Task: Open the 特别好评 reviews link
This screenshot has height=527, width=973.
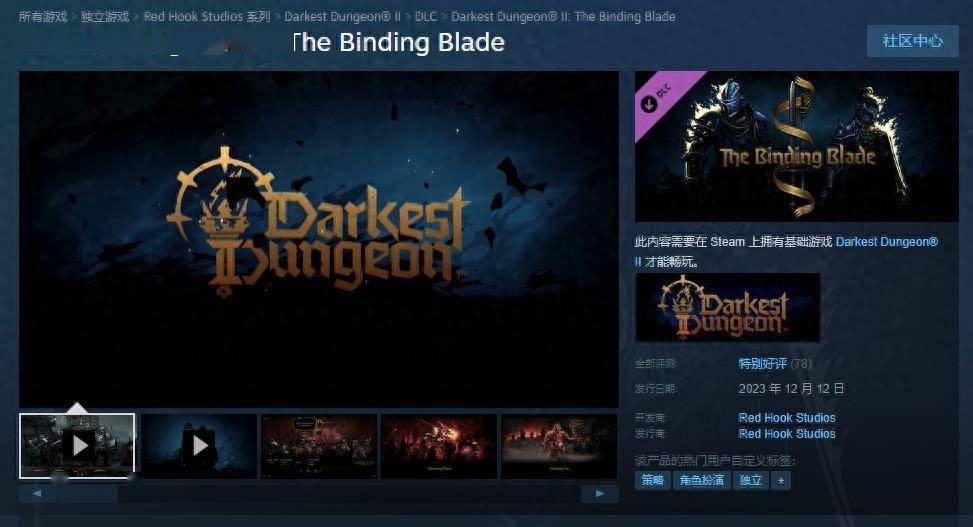Action: [763, 364]
